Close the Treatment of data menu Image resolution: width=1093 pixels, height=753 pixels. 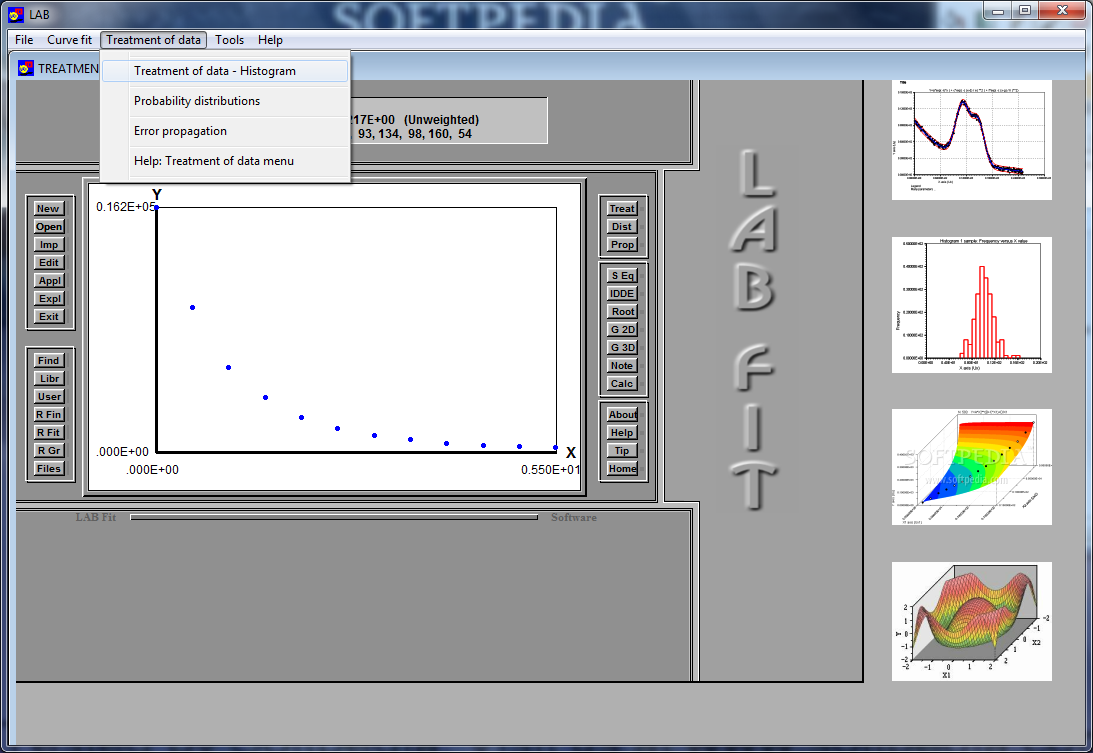[x=153, y=40]
